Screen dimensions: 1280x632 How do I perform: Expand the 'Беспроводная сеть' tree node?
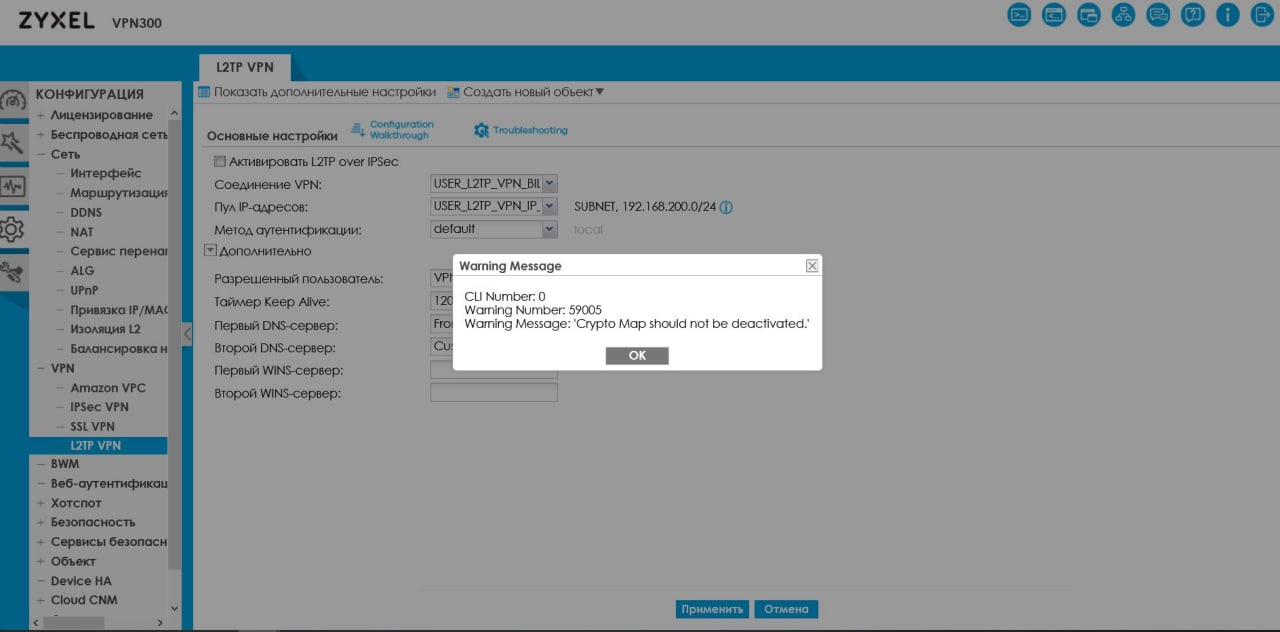(x=41, y=135)
